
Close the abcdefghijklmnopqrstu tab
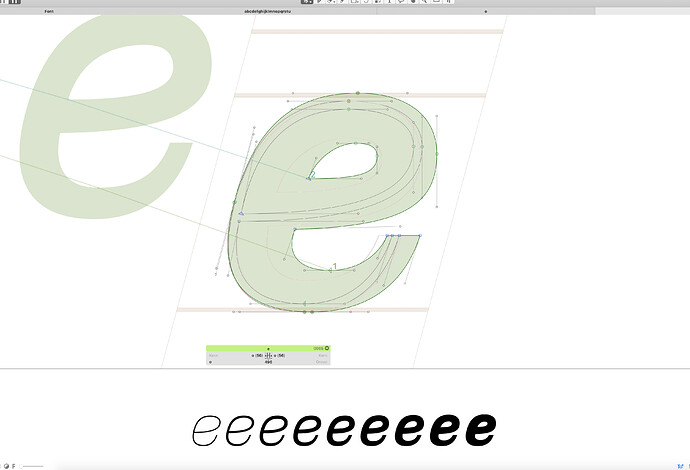click(x=486, y=11)
